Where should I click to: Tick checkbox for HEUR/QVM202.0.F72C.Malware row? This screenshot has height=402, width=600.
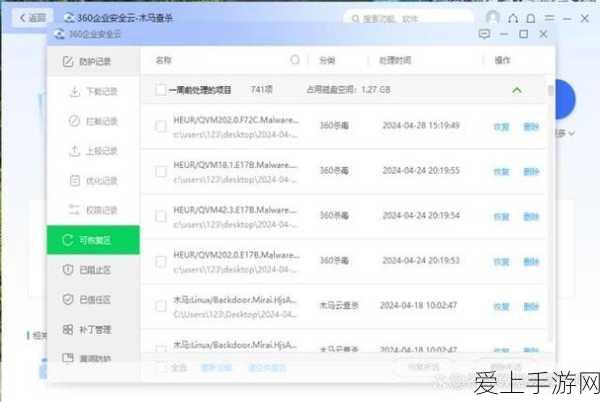(161, 126)
